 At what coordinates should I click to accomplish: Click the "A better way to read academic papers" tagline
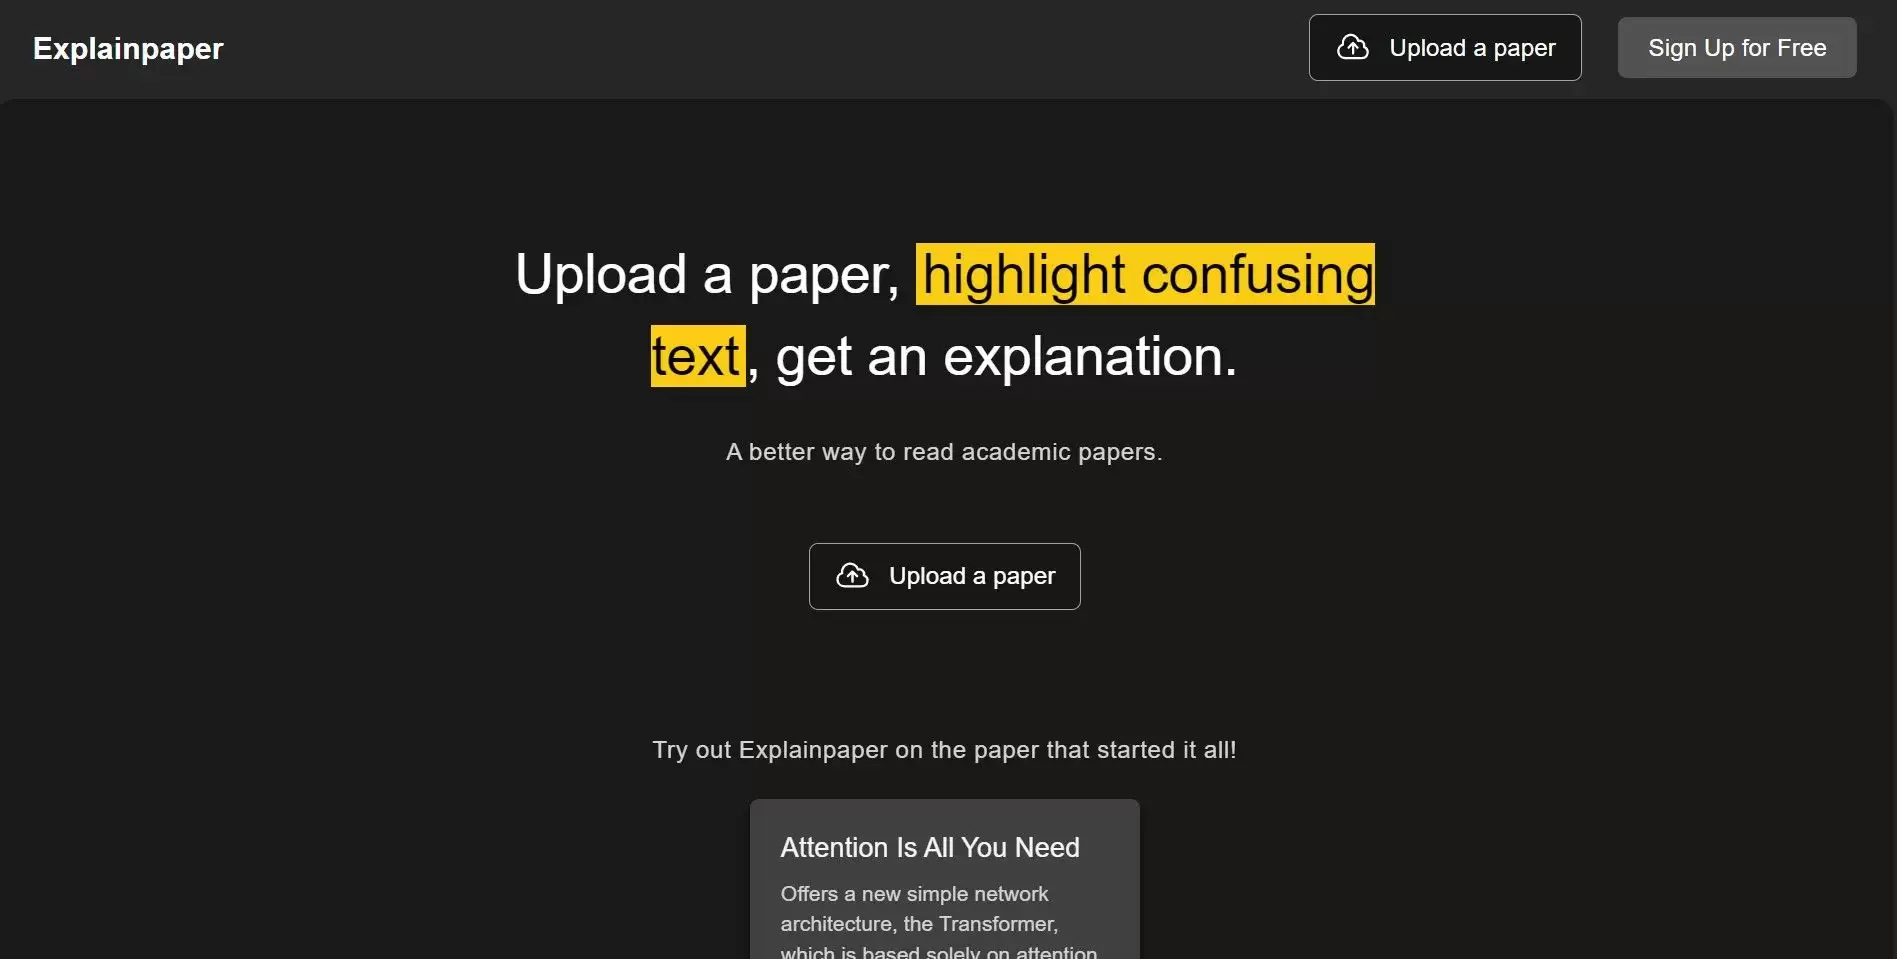coord(943,452)
